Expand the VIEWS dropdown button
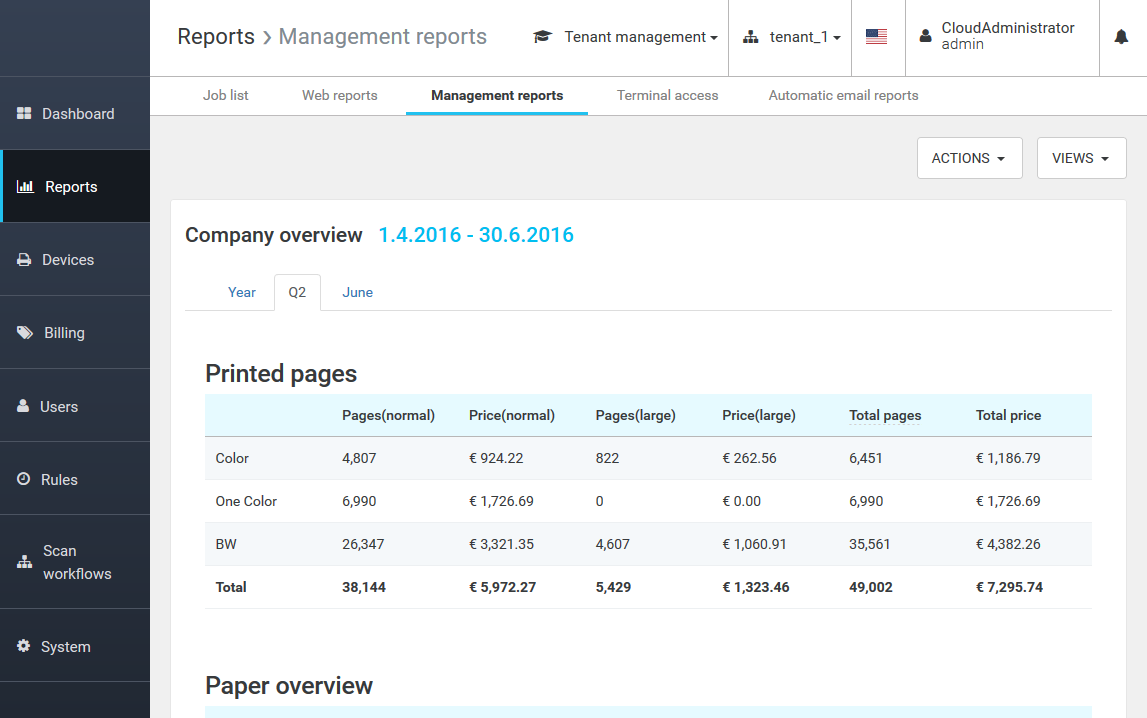 click(x=1081, y=158)
